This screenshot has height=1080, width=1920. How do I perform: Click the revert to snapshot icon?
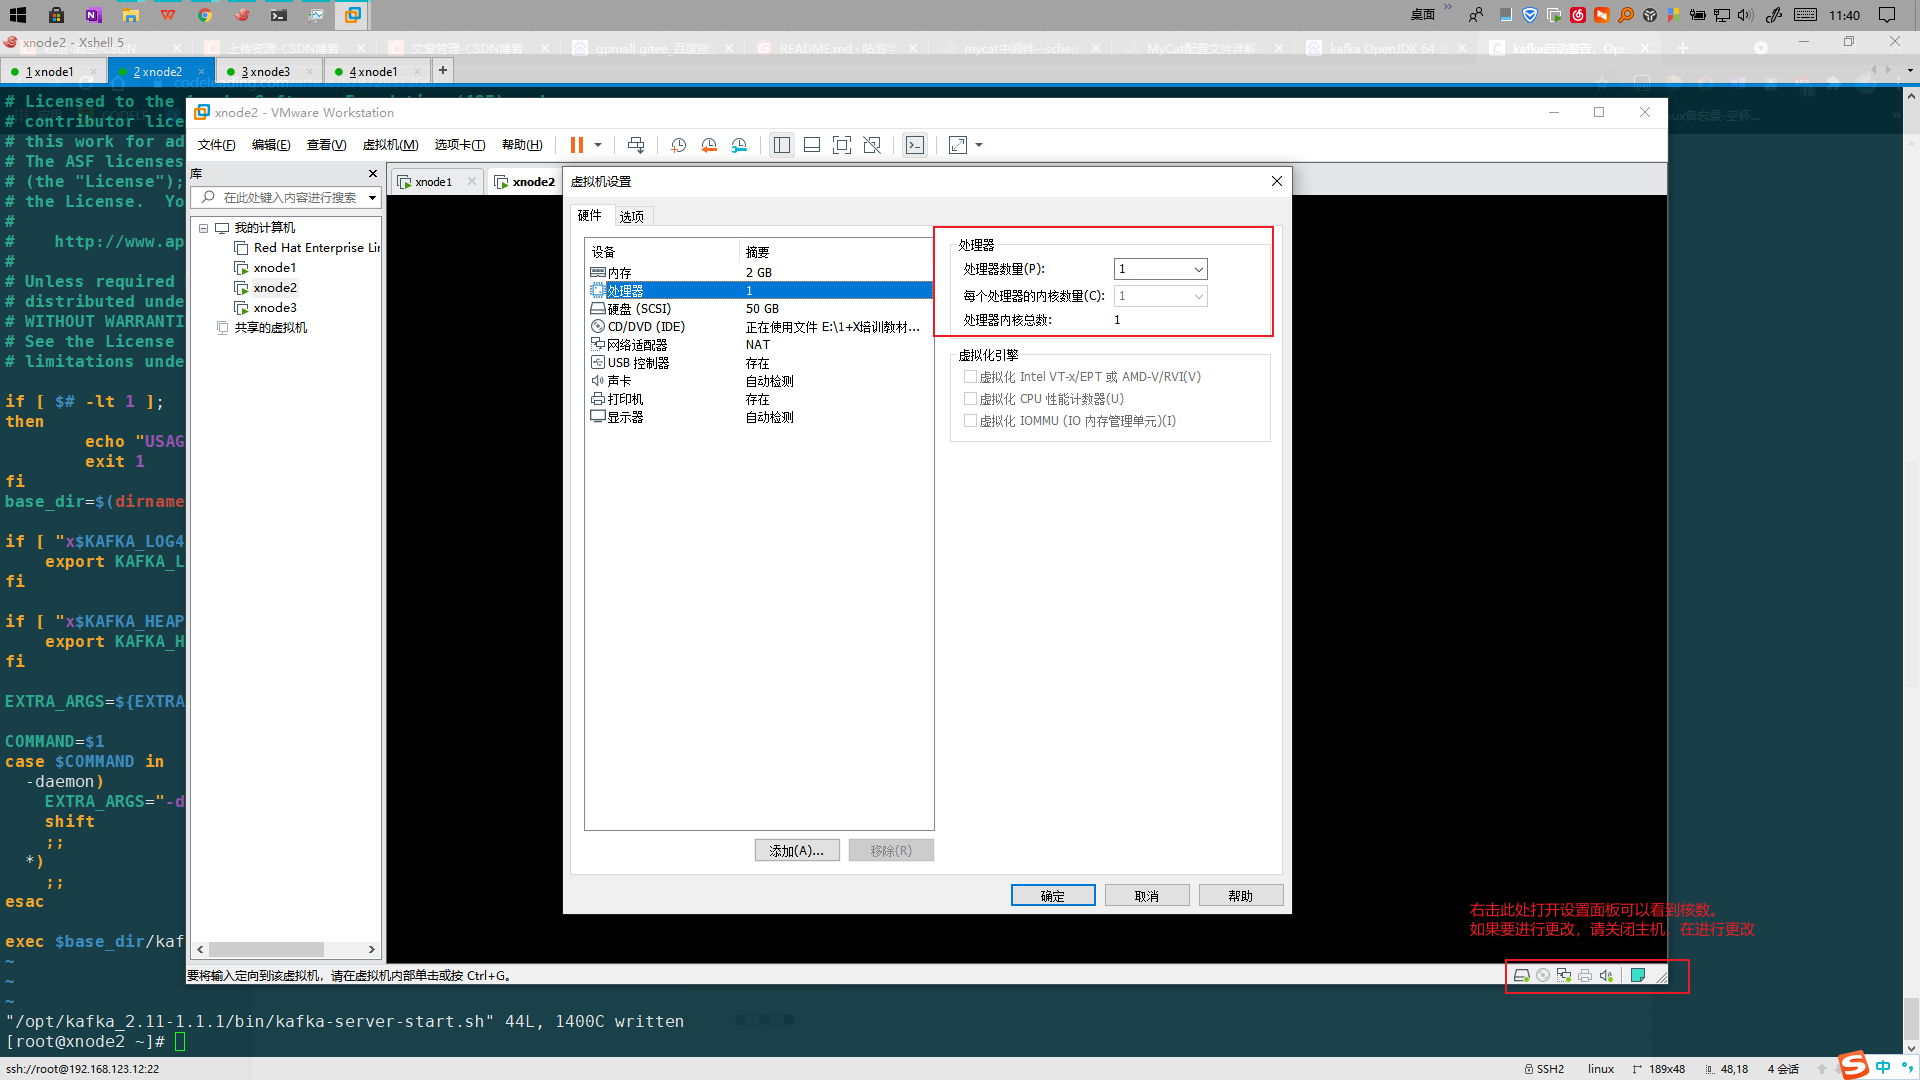point(709,145)
